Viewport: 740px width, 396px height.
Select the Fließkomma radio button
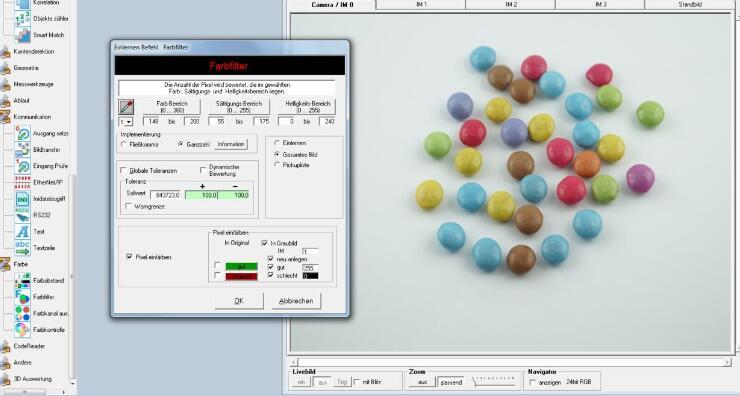pyautogui.click(x=124, y=144)
